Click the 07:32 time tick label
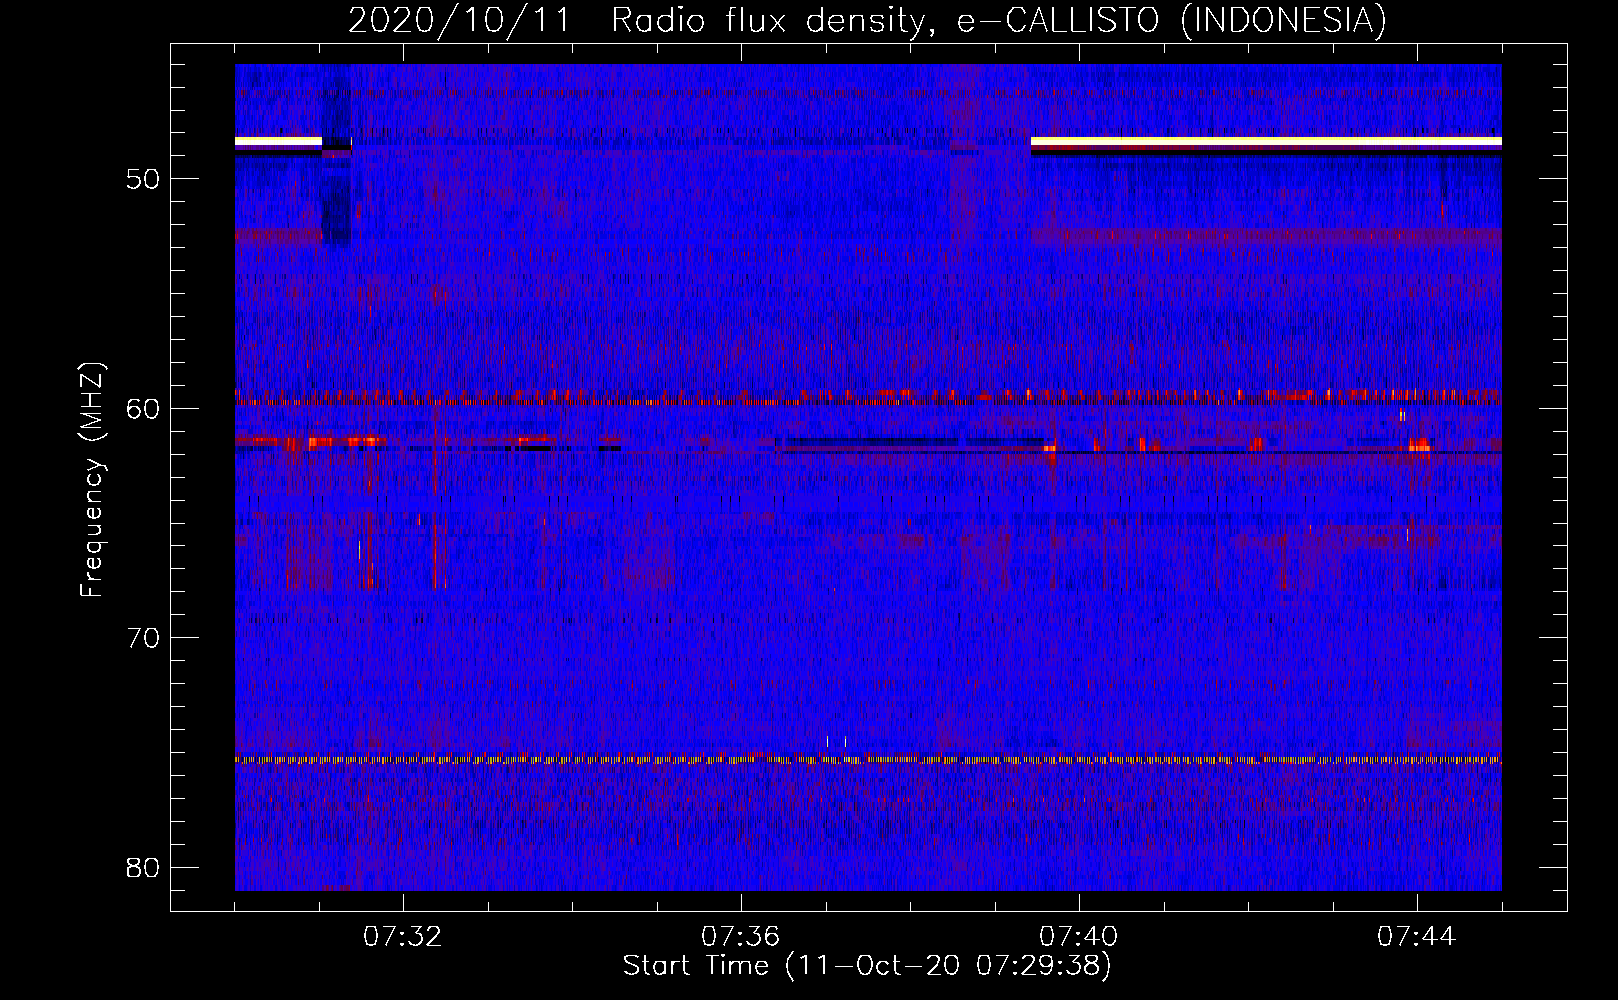 (x=403, y=937)
